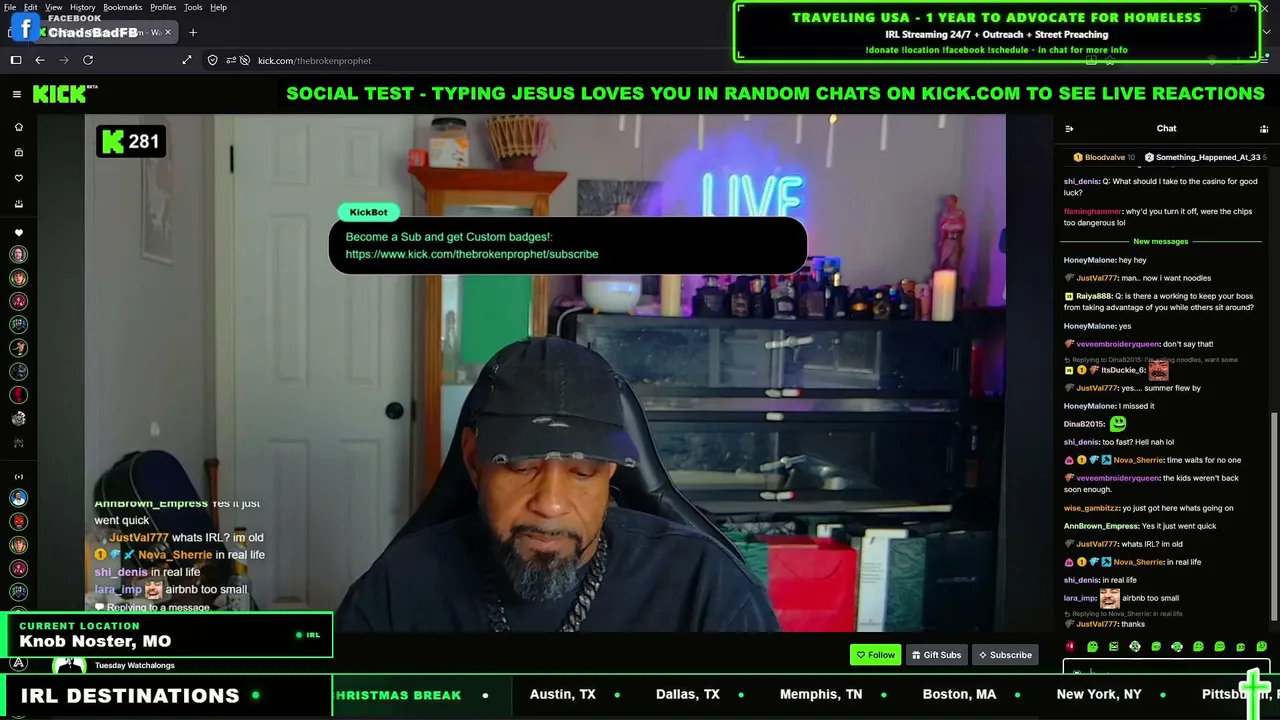Click the sidebar heart above followed channels

pos(18,233)
